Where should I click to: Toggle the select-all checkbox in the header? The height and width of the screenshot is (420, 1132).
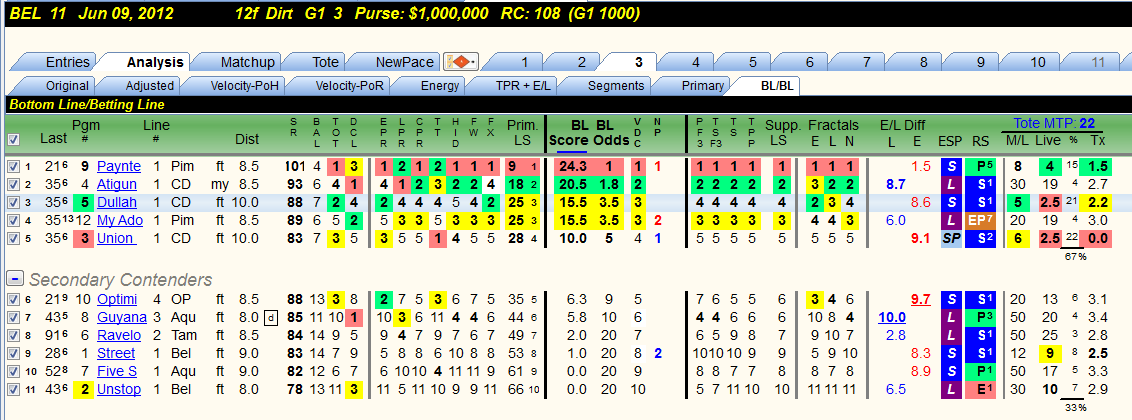click(x=13, y=139)
